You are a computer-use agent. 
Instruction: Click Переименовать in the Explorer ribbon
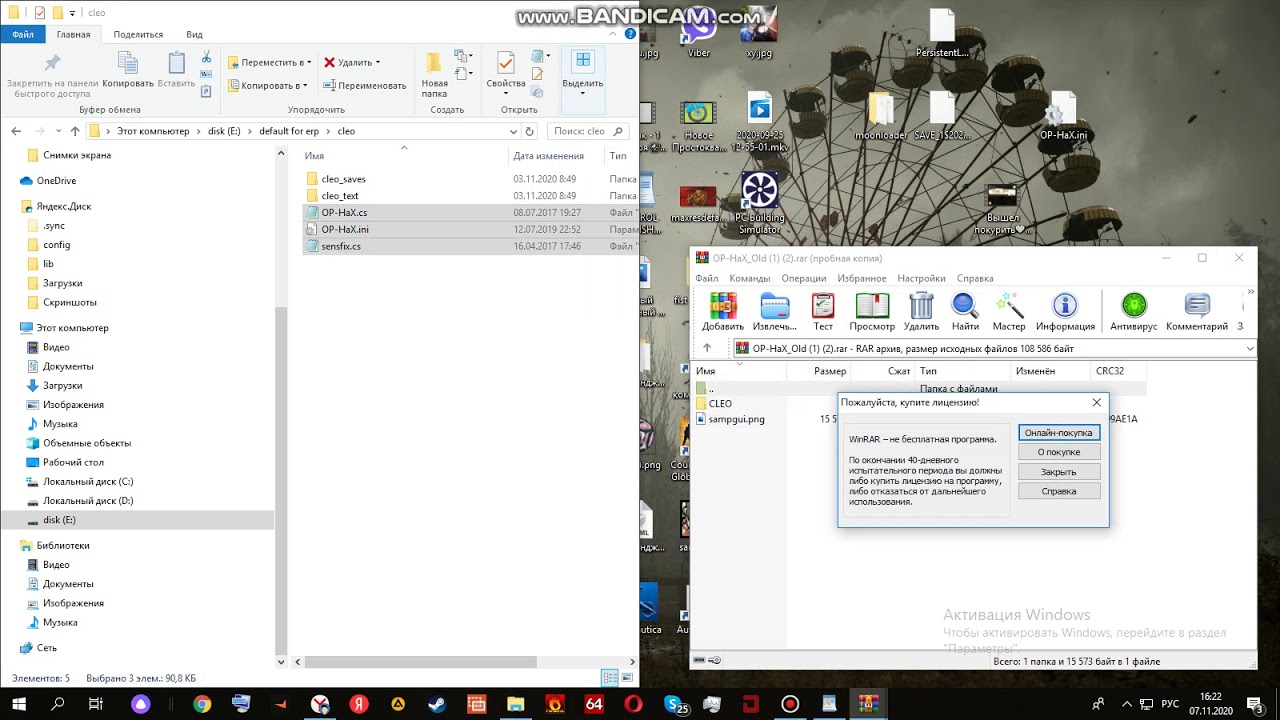364,85
